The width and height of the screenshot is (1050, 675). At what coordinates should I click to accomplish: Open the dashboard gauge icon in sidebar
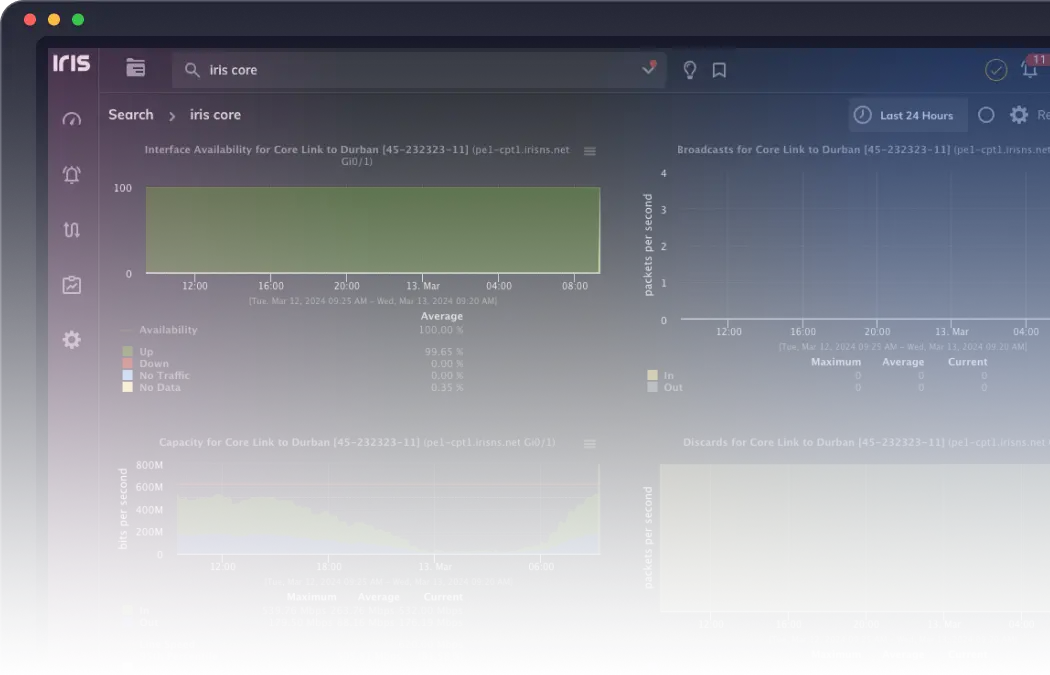point(71,119)
